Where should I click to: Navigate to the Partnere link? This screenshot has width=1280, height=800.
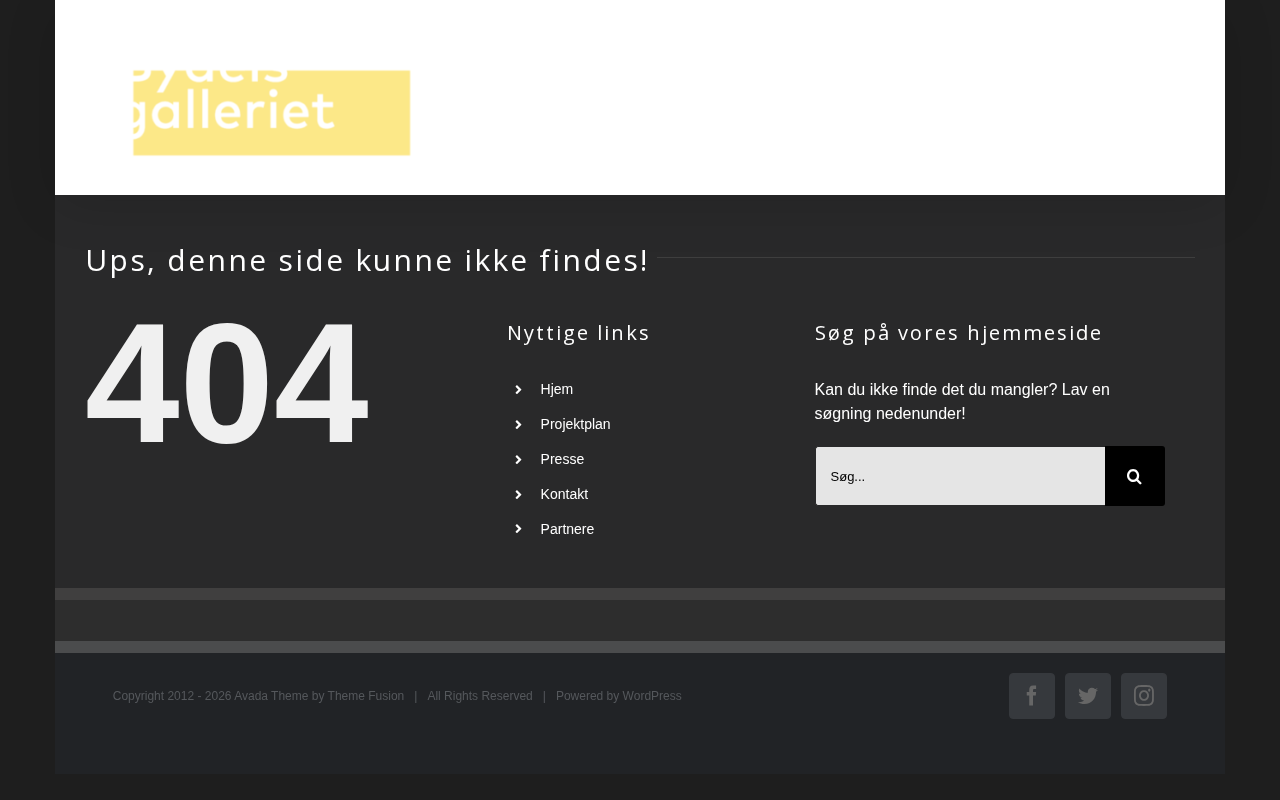tap(567, 529)
